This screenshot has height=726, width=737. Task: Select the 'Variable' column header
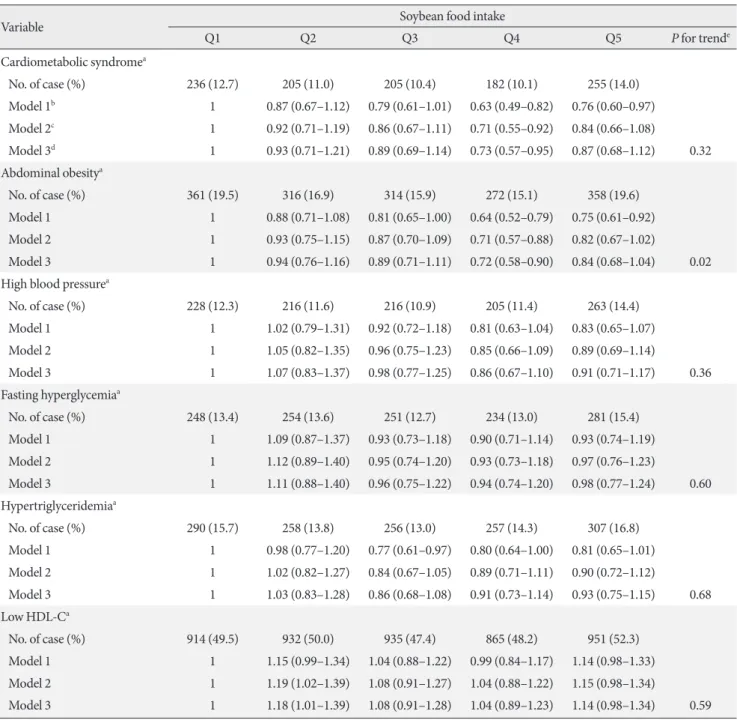22,27
